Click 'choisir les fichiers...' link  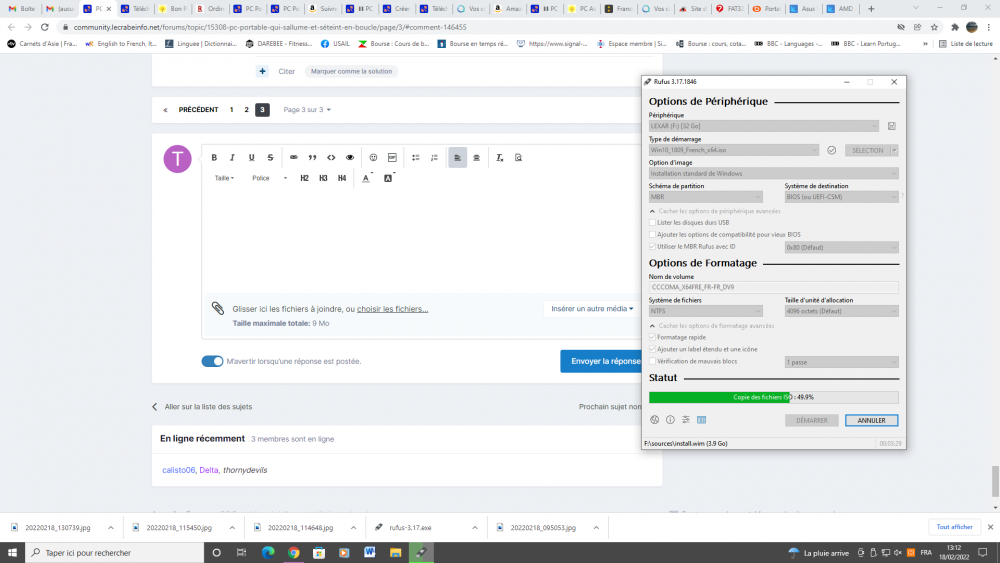click(392, 309)
